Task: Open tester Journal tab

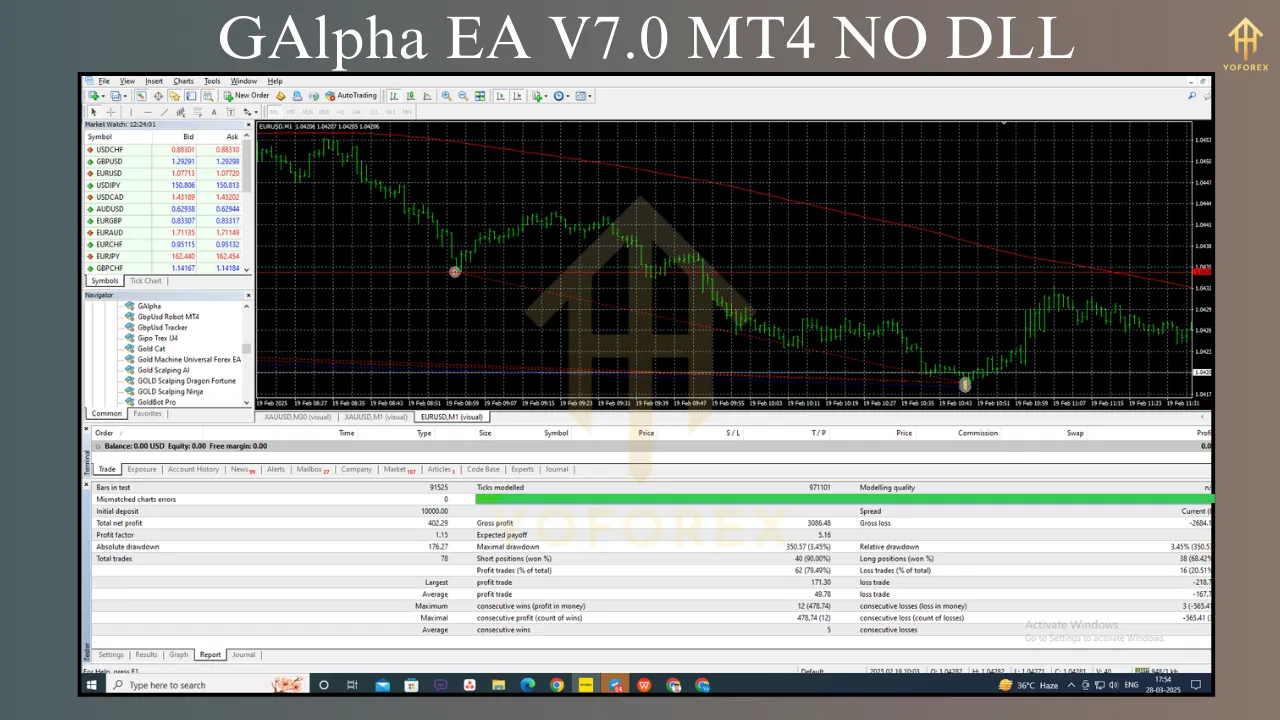Action: (x=244, y=655)
